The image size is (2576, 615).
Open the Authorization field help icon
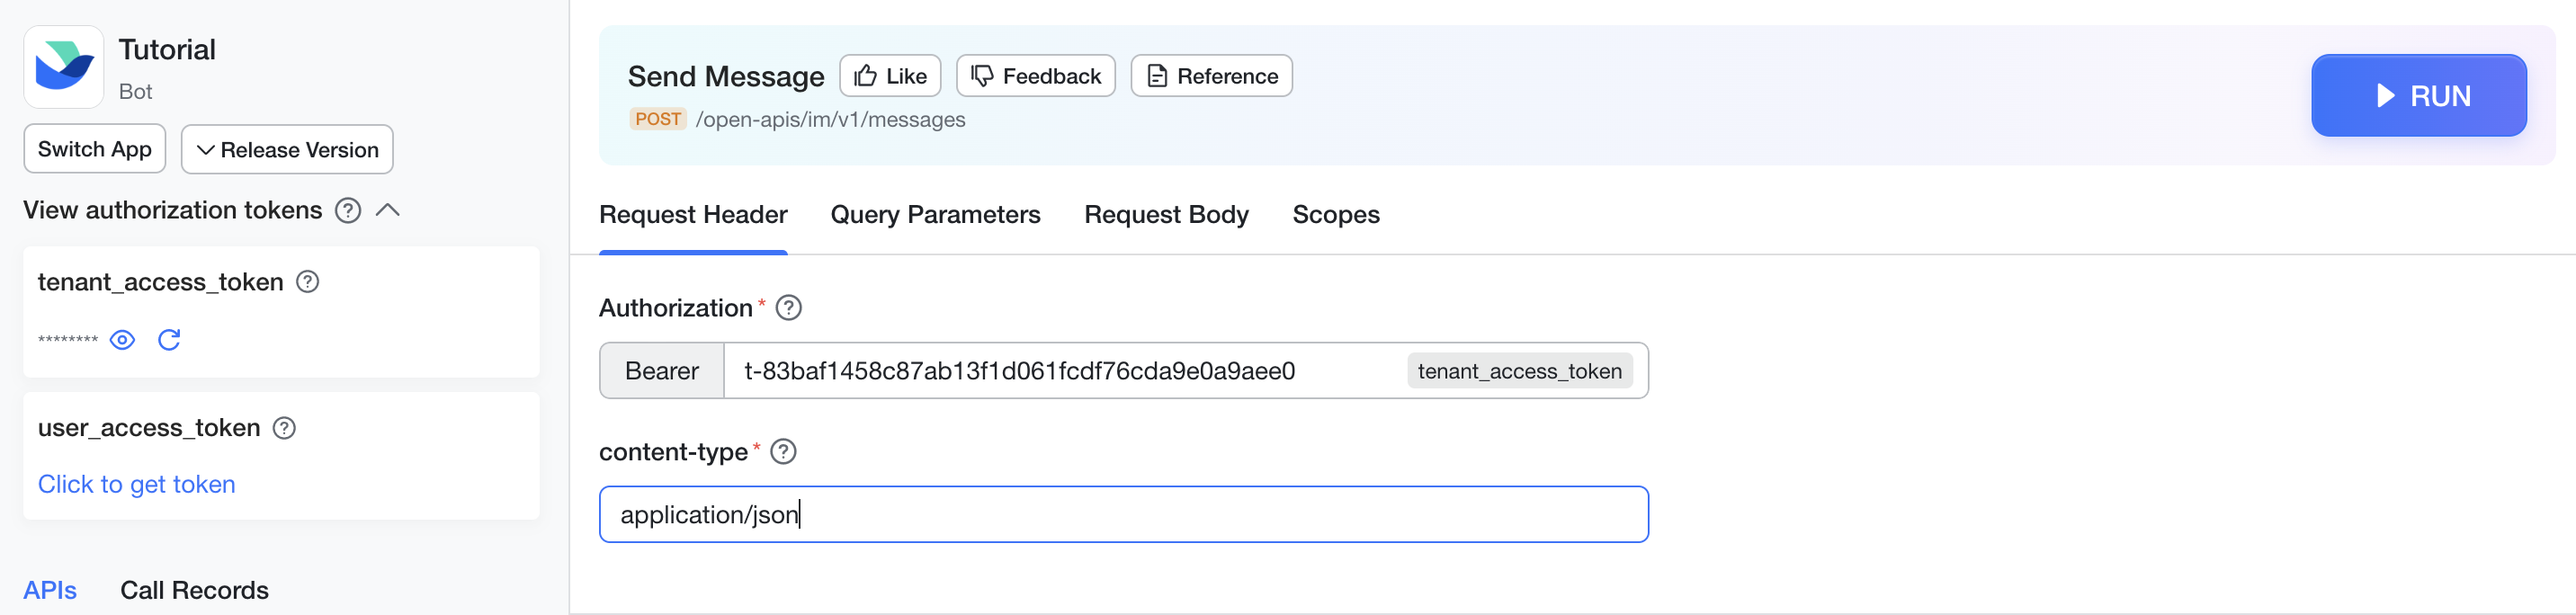(789, 308)
